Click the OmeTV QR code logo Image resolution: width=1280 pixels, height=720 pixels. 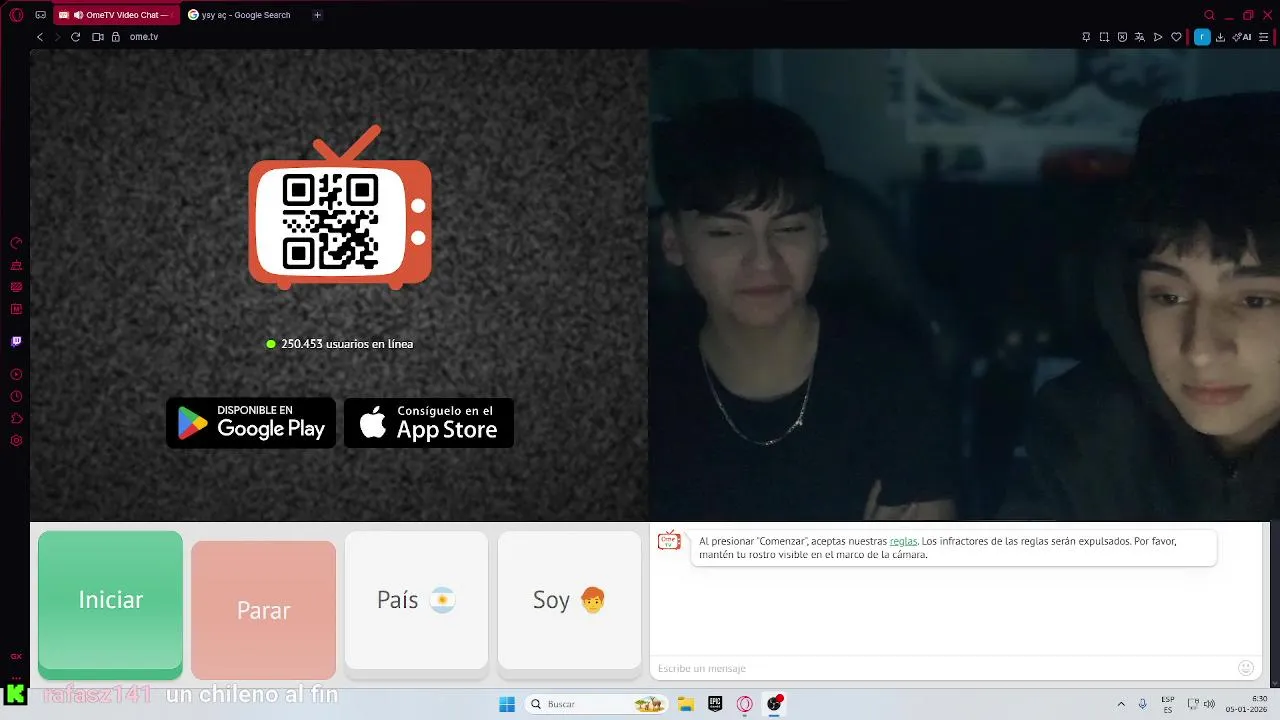click(x=340, y=208)
